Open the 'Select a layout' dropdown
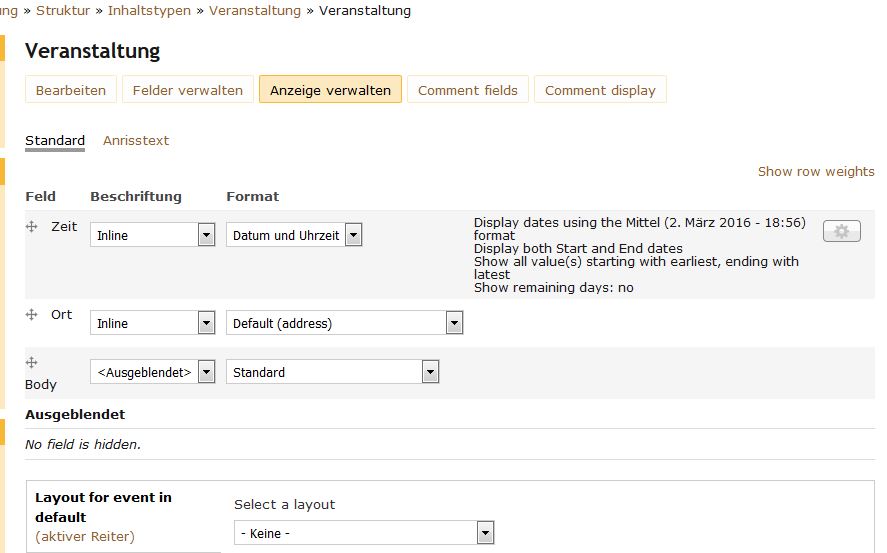This screenshot has width=887, height=553. (364, 533)
